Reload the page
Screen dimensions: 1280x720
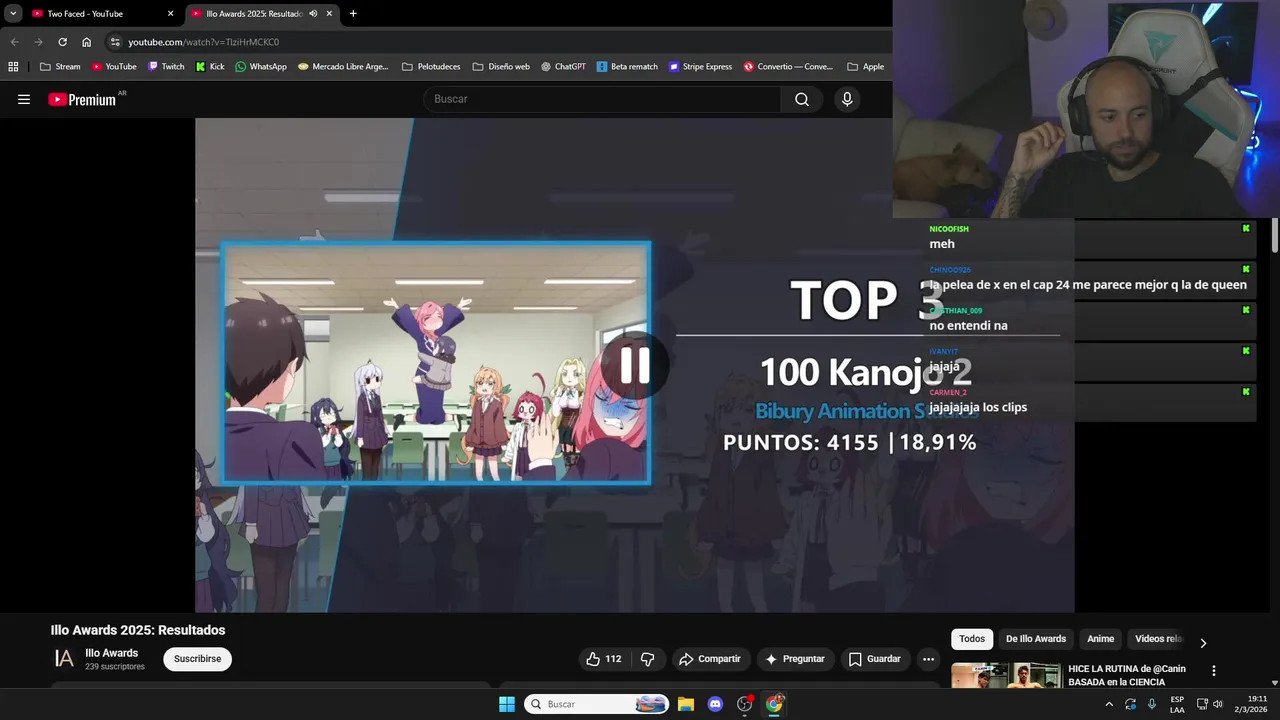pos(62,42)
